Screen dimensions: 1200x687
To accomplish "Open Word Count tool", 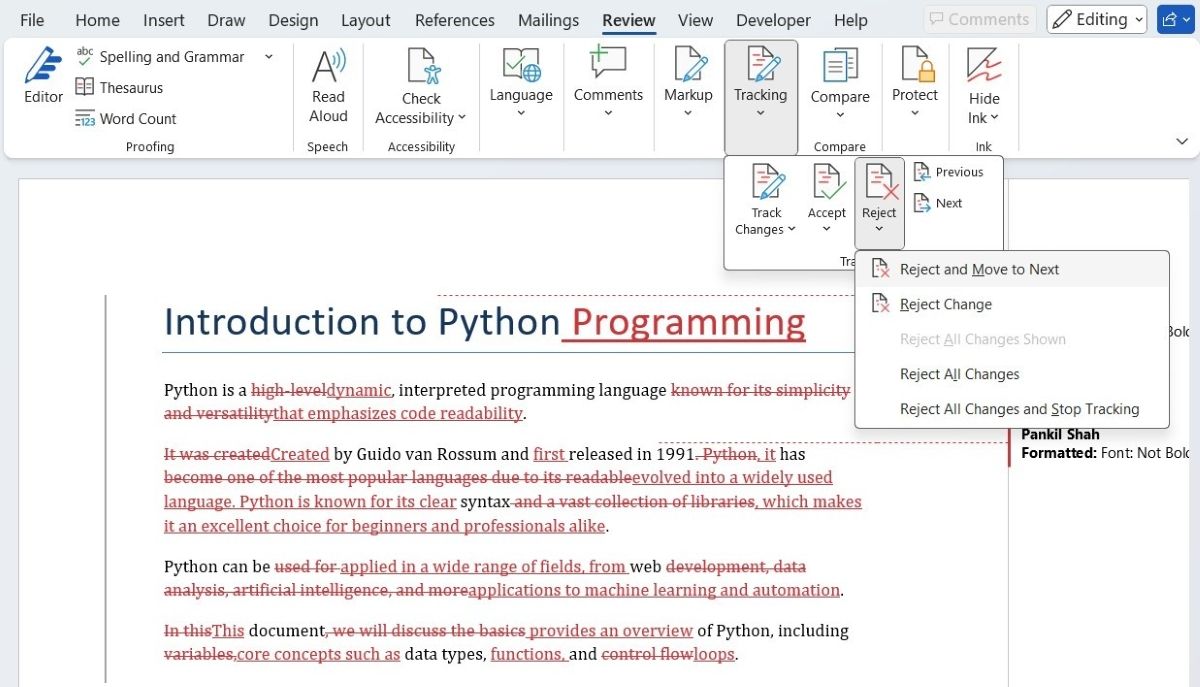I will (x=125, y=118).
